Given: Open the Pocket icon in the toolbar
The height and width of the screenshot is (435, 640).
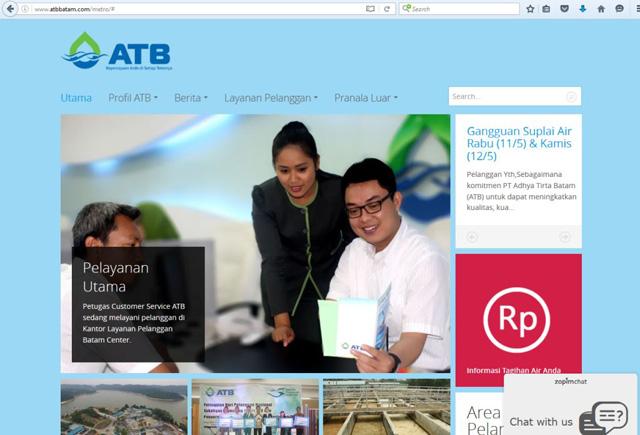Looking at the screenshot, I should click(564, 9).
